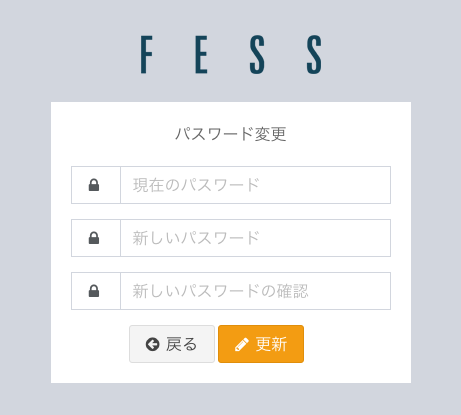Click the first S in FESS logo

pyautogui.click(x=257, y=55)
